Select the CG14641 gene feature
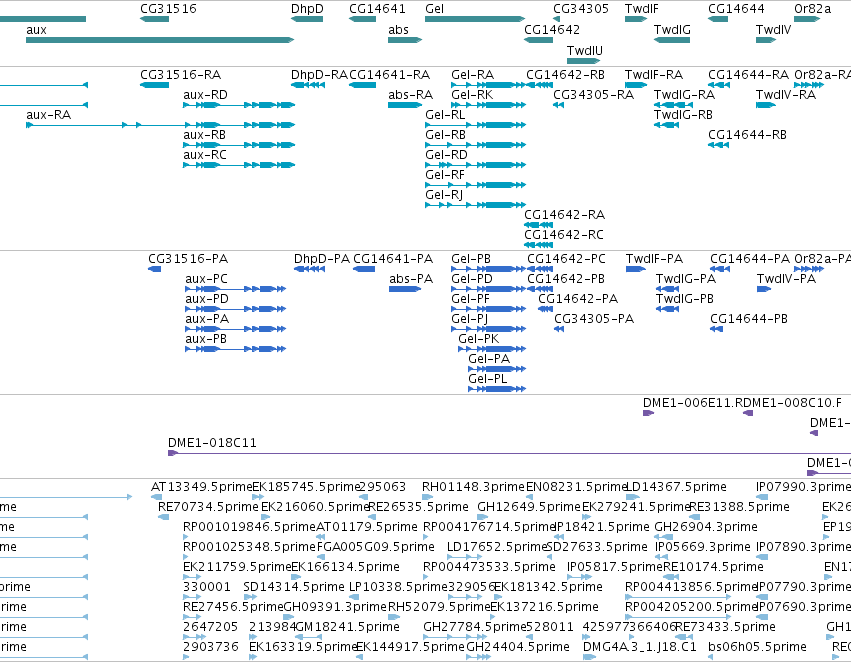 362,19
